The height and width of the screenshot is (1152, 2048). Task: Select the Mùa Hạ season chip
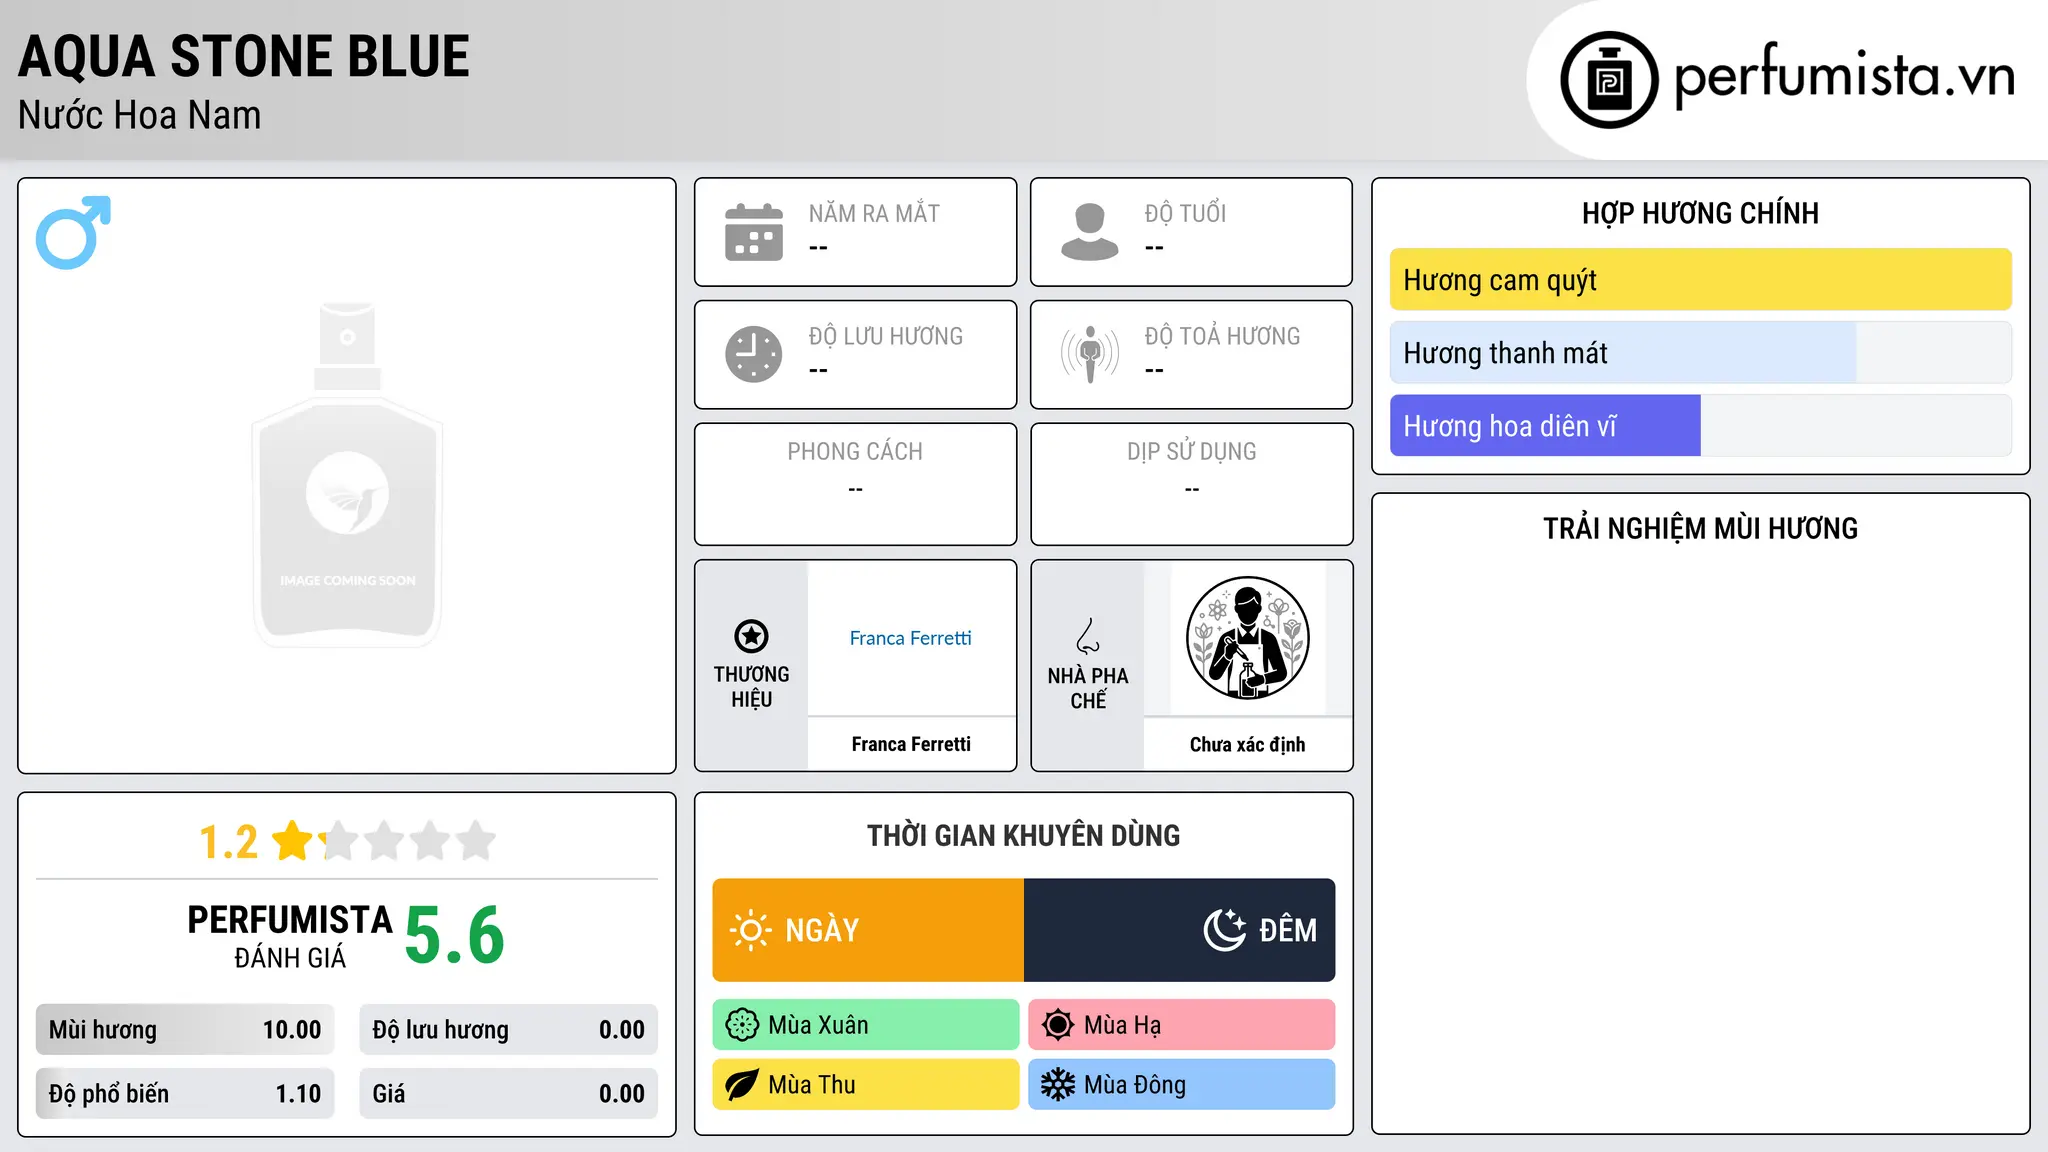point(1182,1025)
